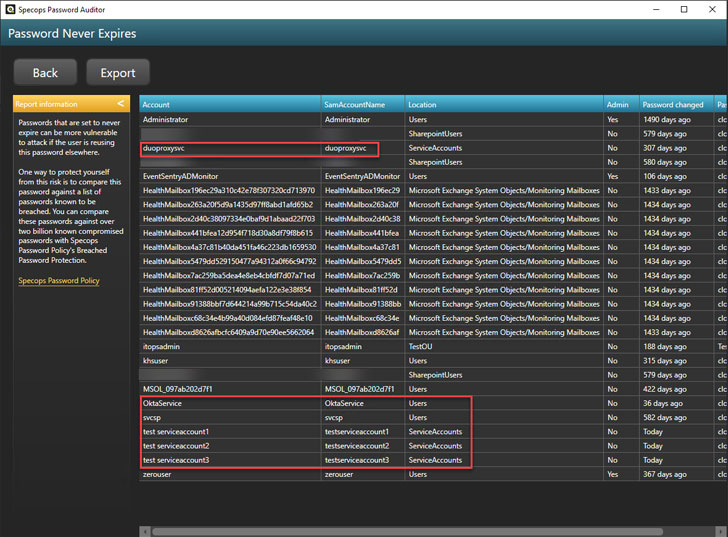Click the horizontal scrollbar left arrow

(145, 531)
